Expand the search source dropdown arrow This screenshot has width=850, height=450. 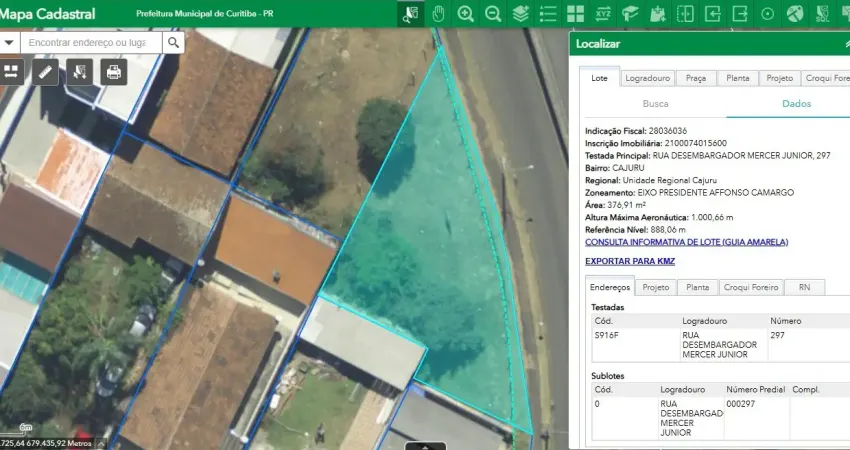click(x=8, y=42)
